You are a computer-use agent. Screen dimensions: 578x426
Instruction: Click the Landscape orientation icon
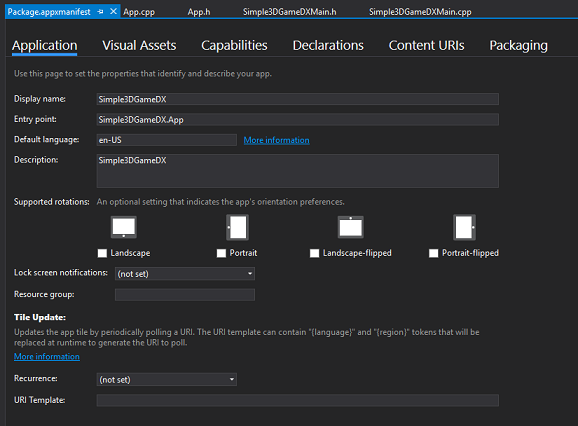point(124,227)
